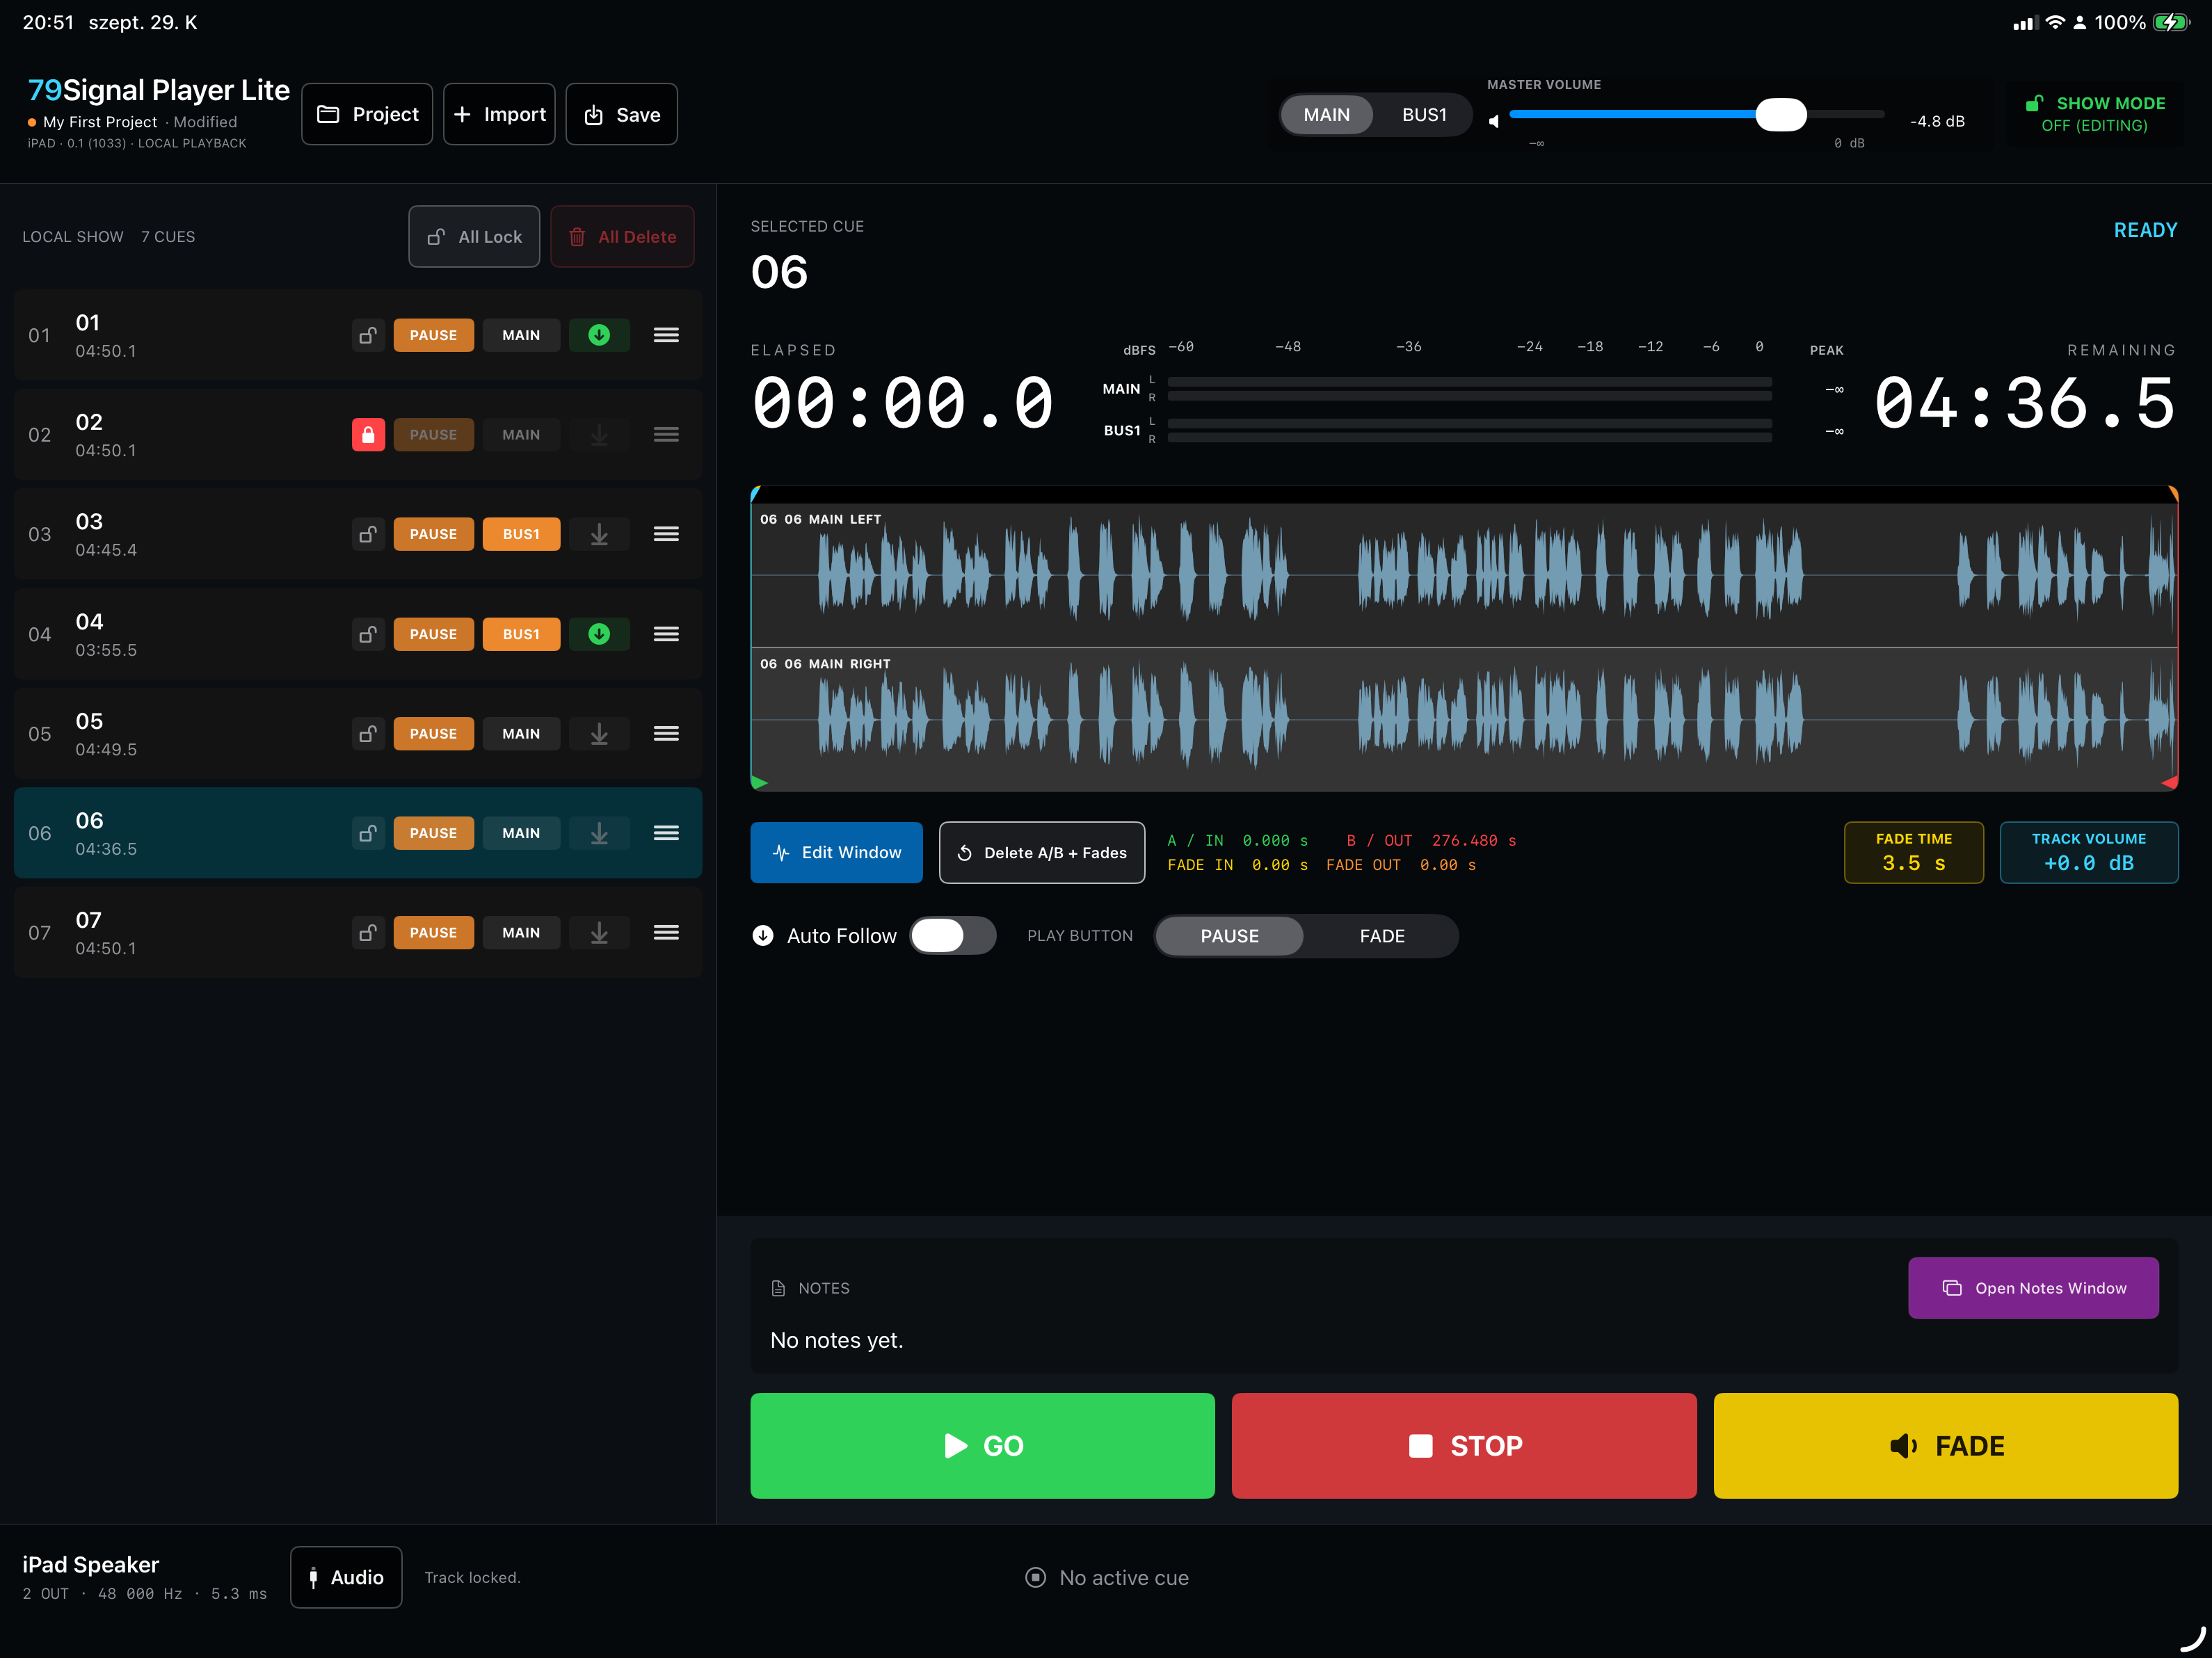Change cue 05 output MAIN bus
The height and width of the screenshot is (1658, 2212).
[521, 734]
